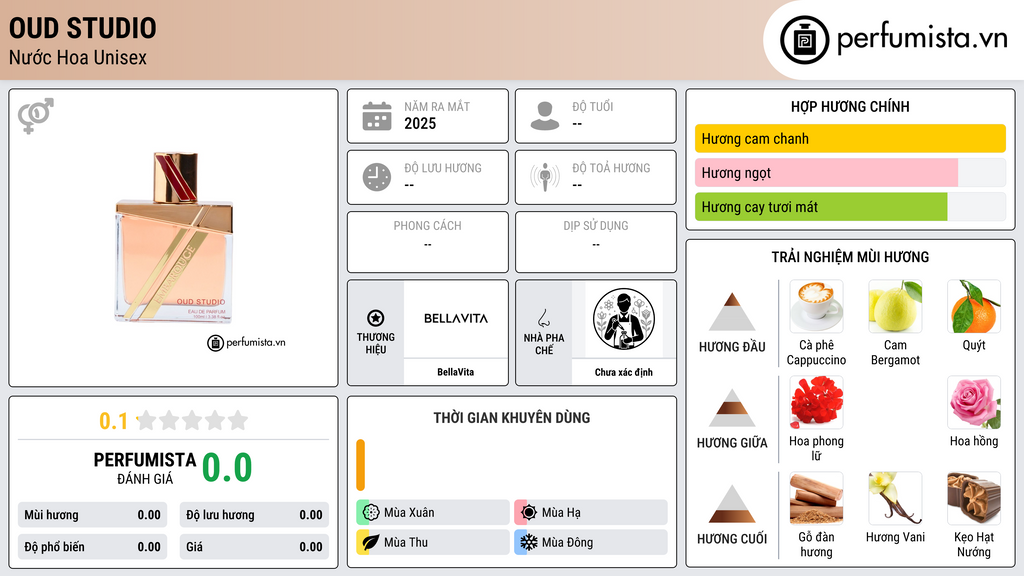Click the Oud Studio perfume bottle image
This screenshot has width=1024, height=576.
(174, 237)
